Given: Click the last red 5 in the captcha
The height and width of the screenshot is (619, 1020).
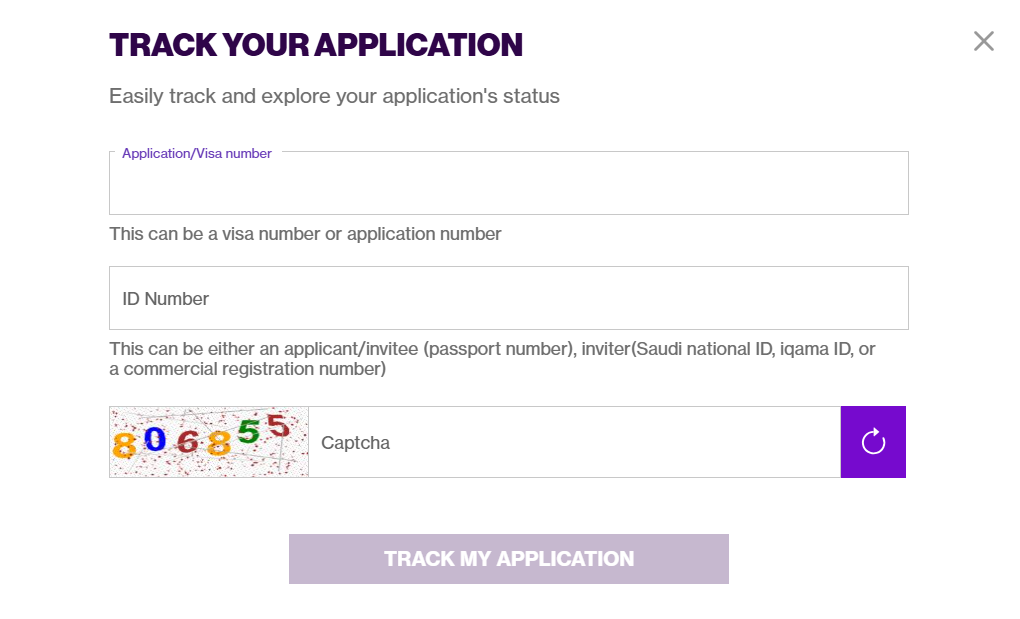Looking at the screenshot, I should [x=278, y=426].
